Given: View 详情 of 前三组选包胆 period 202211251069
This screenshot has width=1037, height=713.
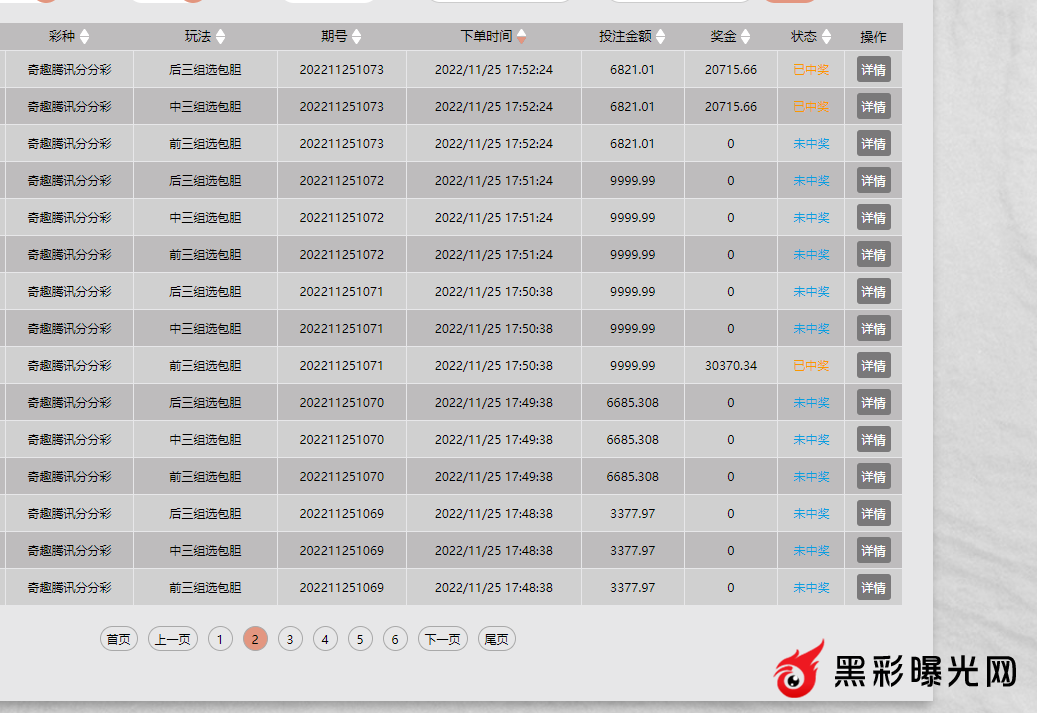Looking at the screenshot, I should point(873,588).
